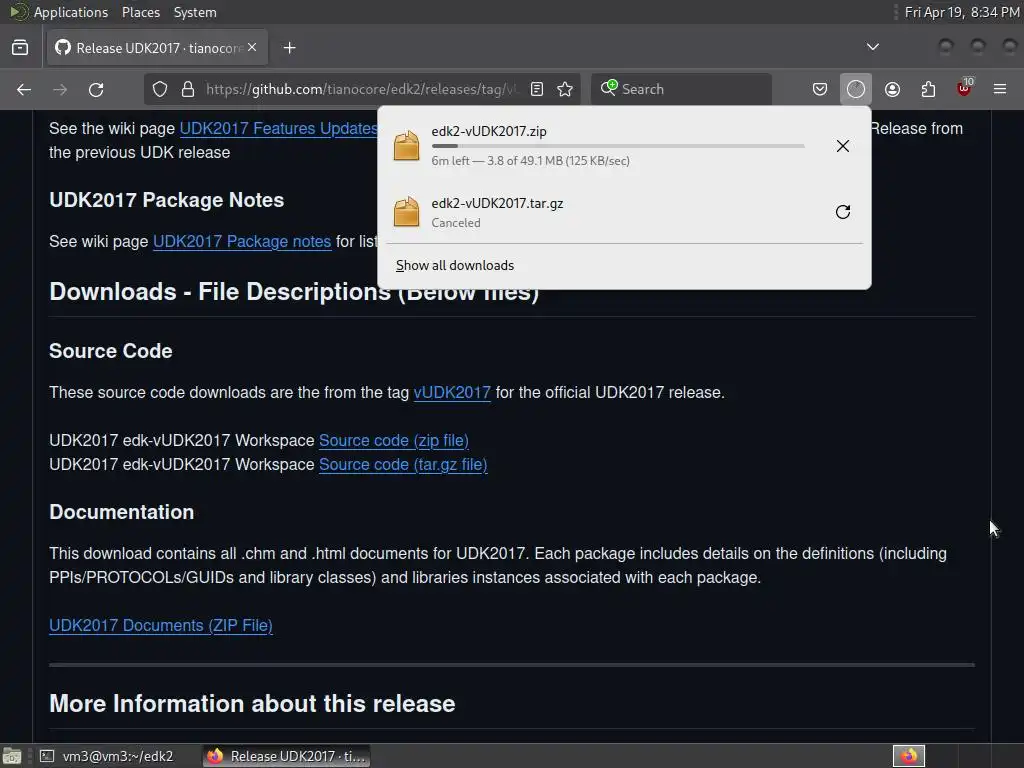The image size is (1024, 768).
Task: Select the Release UDK2017 tianocore tab
Action: click(x=157, y=48)
